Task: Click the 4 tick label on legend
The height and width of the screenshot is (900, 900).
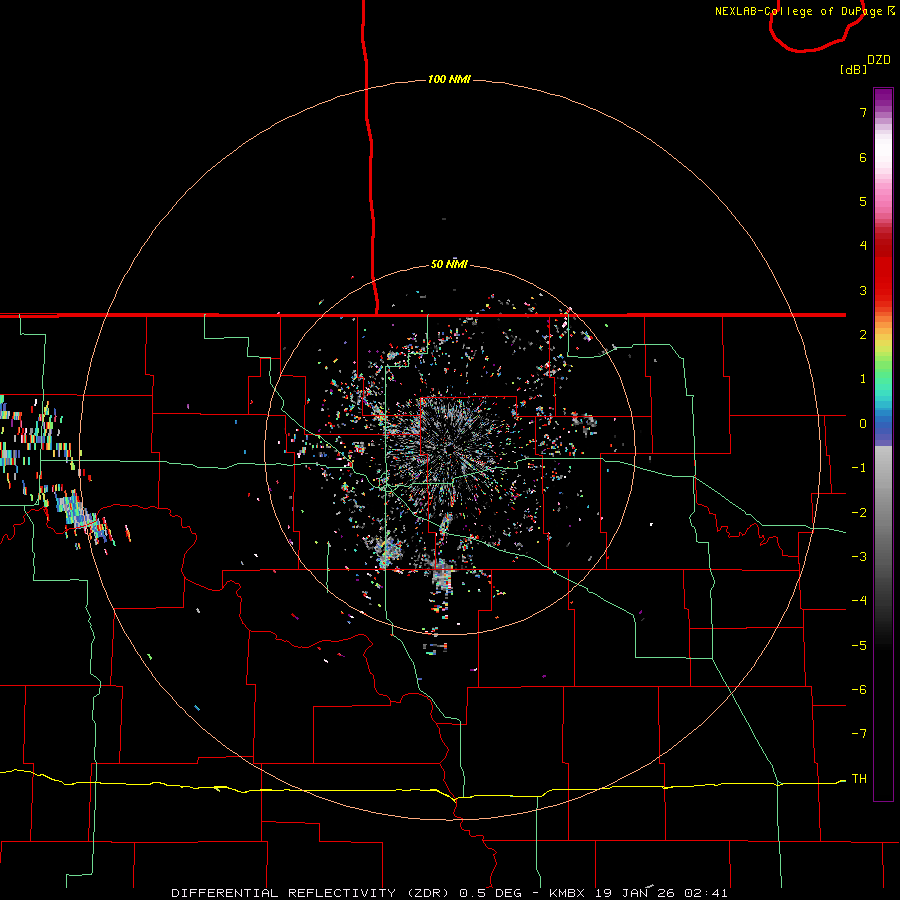Action: point(863,246)
